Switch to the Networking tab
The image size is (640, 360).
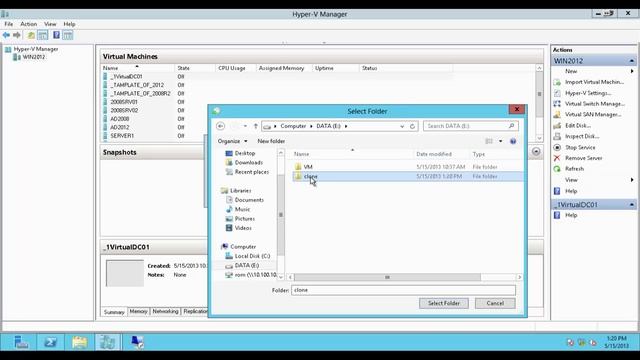[x=165, y=311]
